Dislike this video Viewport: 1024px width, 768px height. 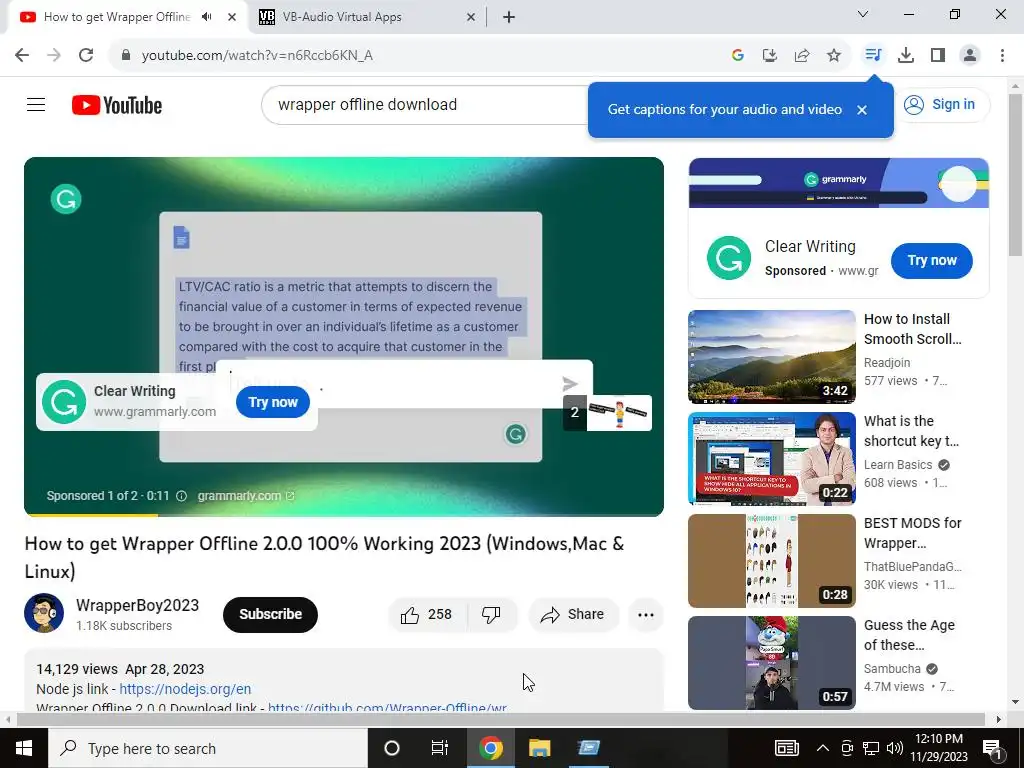pyautogui.click(x=492, y=615)
